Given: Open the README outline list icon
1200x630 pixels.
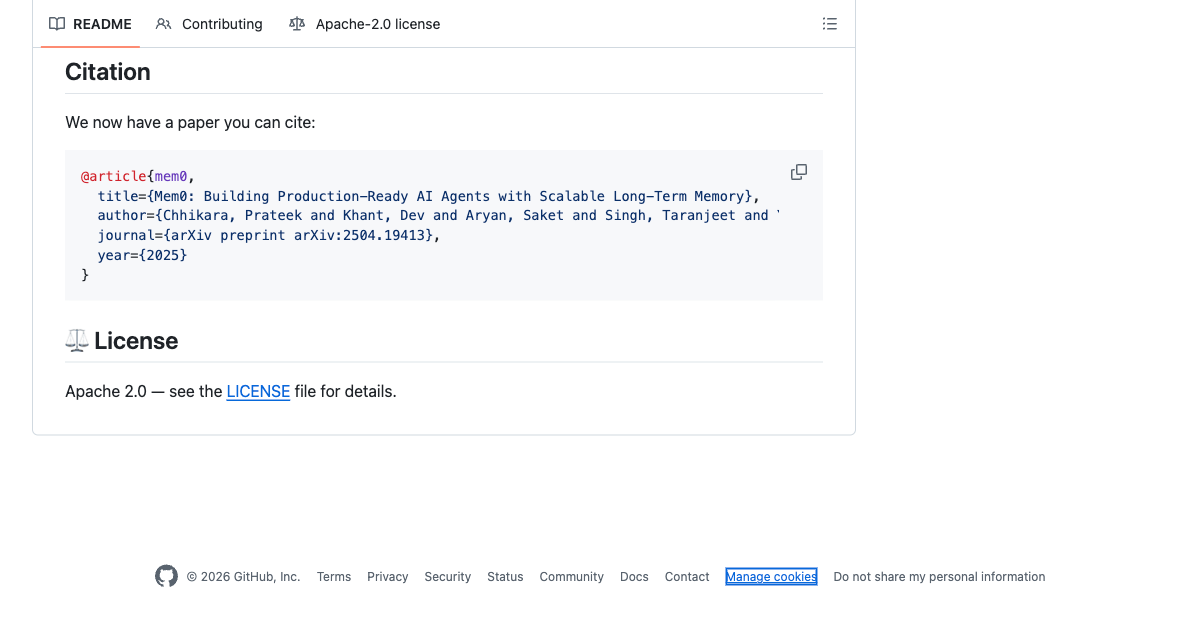Looking at the screenshot, I should click(x=830, y=24).
